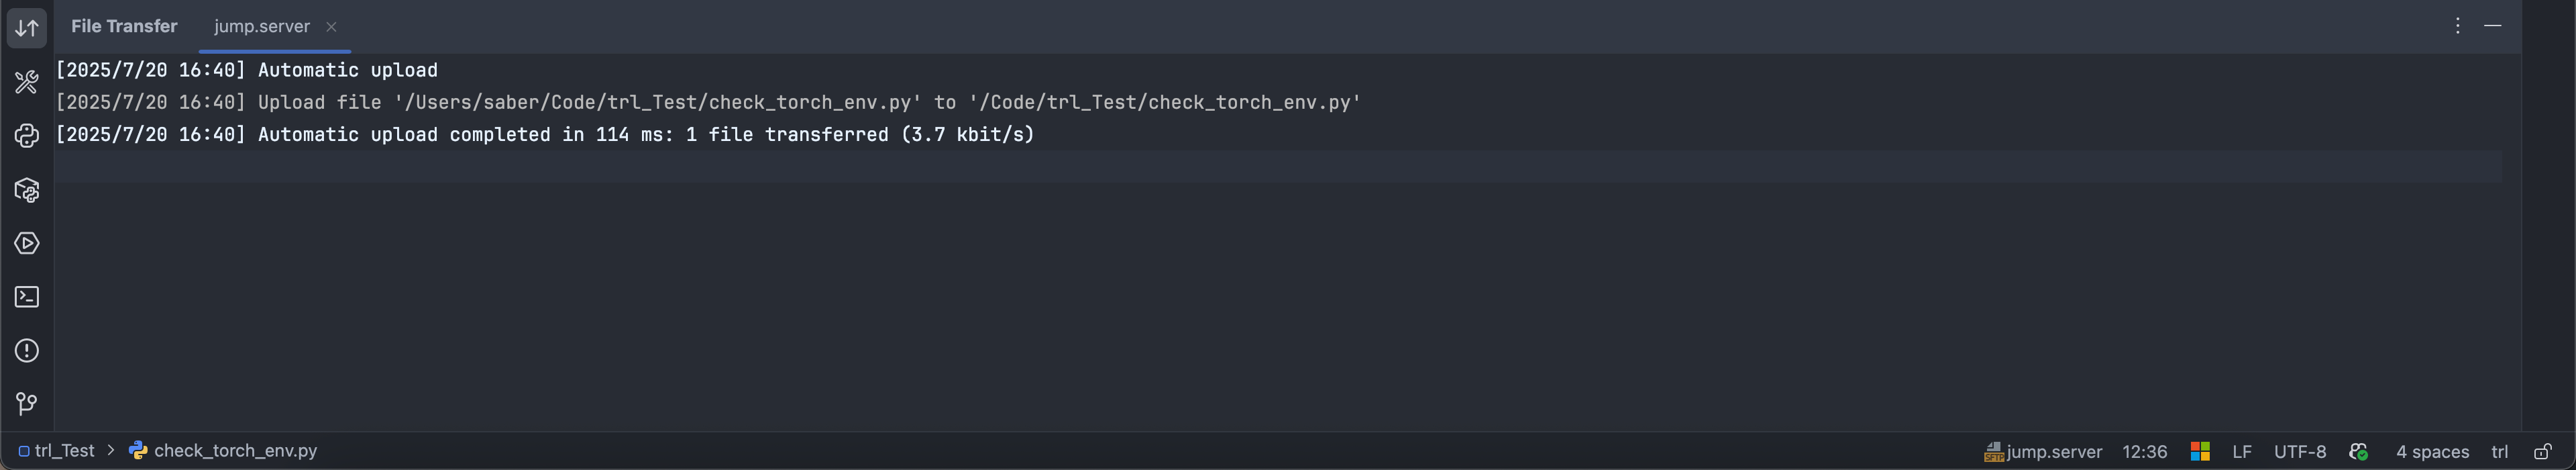Click check_torch_env.py in the breadcrumb
The height and width of the screenshot is (470, 2576).
pyautogui.click(x=235, y=451)
